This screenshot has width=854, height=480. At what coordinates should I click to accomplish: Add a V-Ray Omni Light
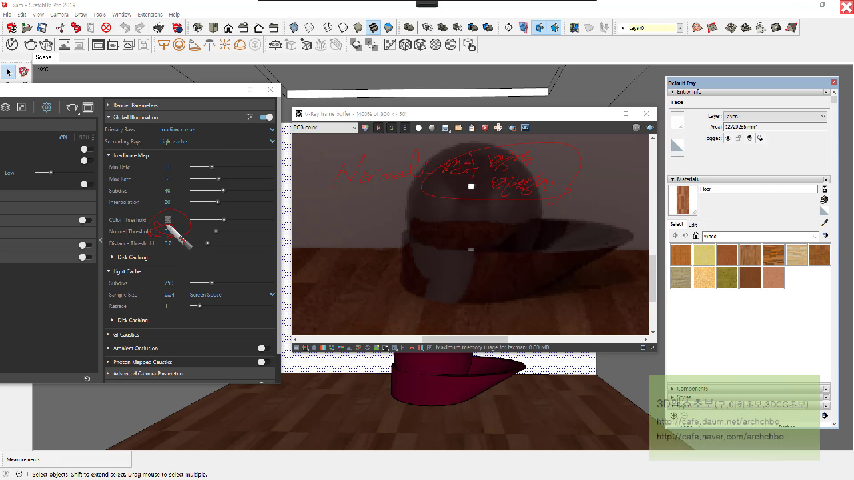pyautogui.click(x=224, y=45)
